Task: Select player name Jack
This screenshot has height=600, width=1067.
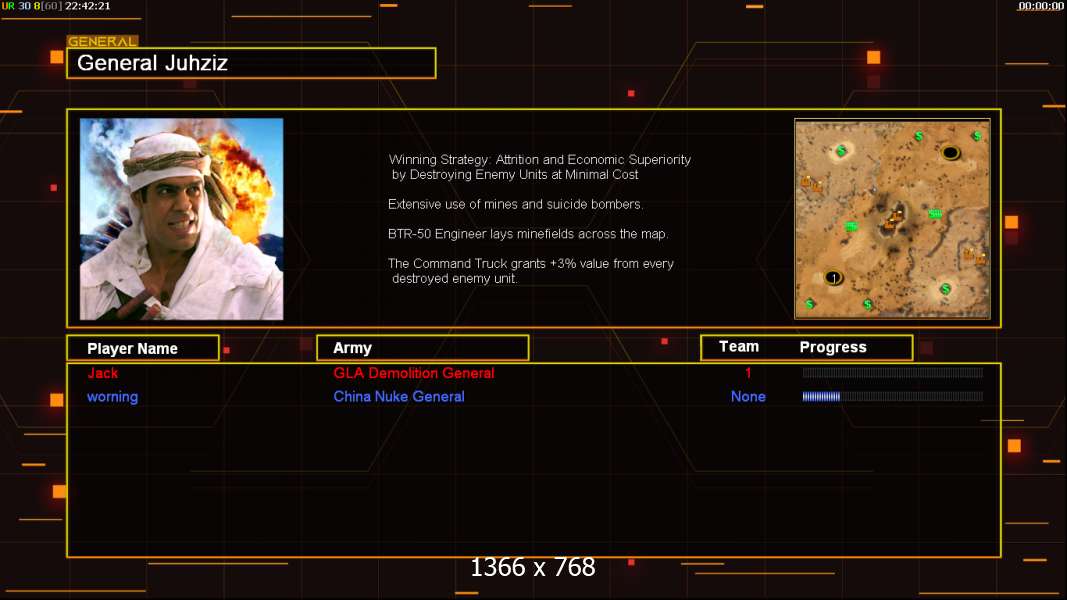Action: coord(103,373)
